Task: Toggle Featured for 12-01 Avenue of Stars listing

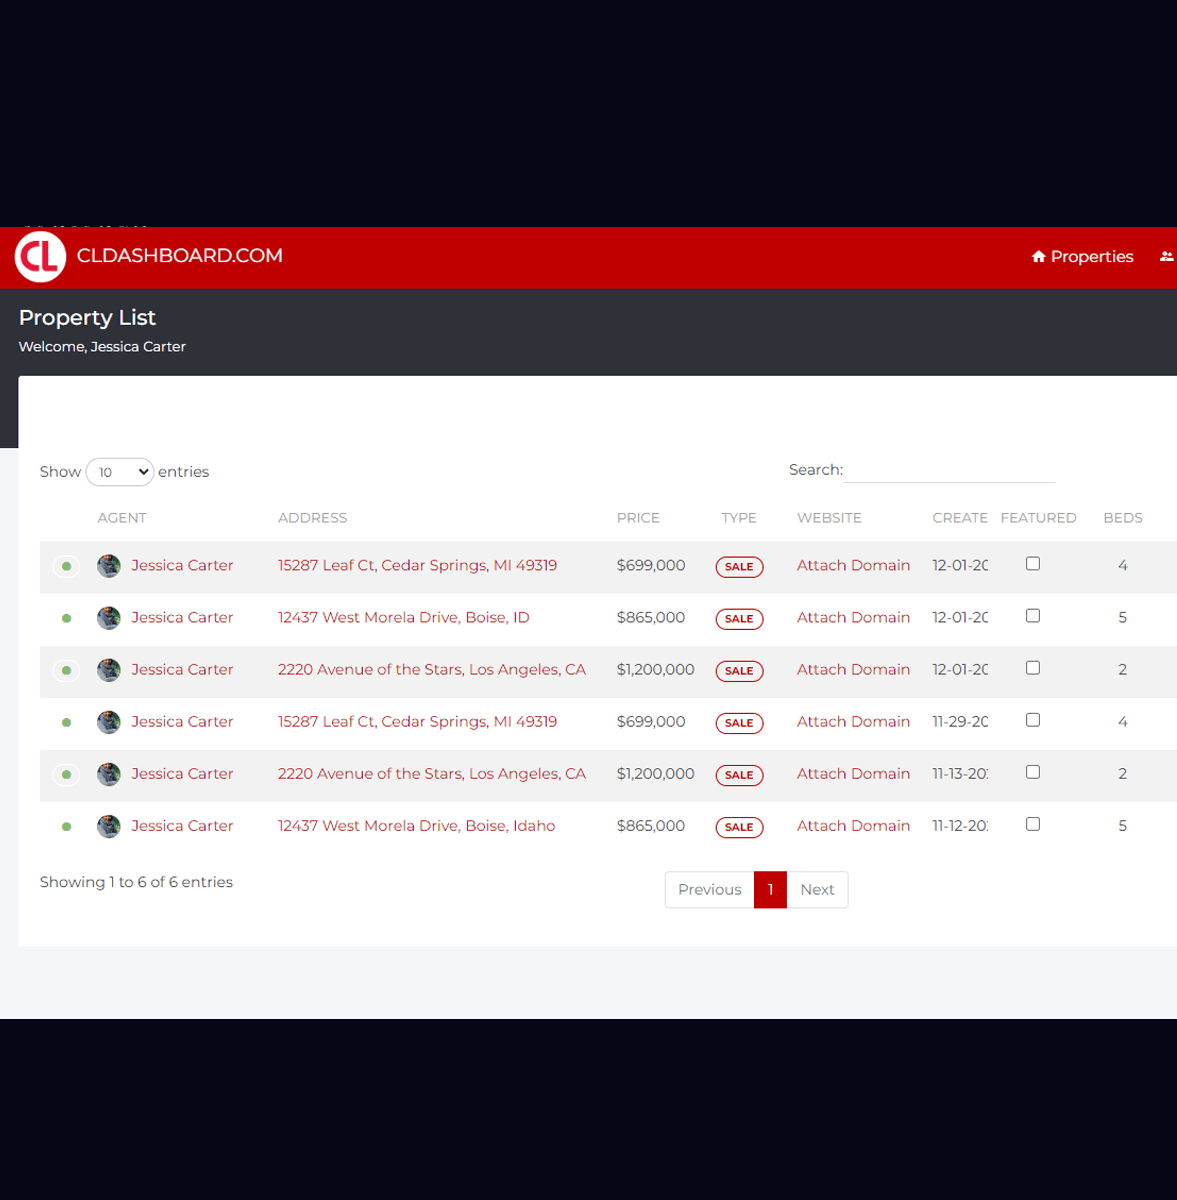Action: (x=1033, y=668)
